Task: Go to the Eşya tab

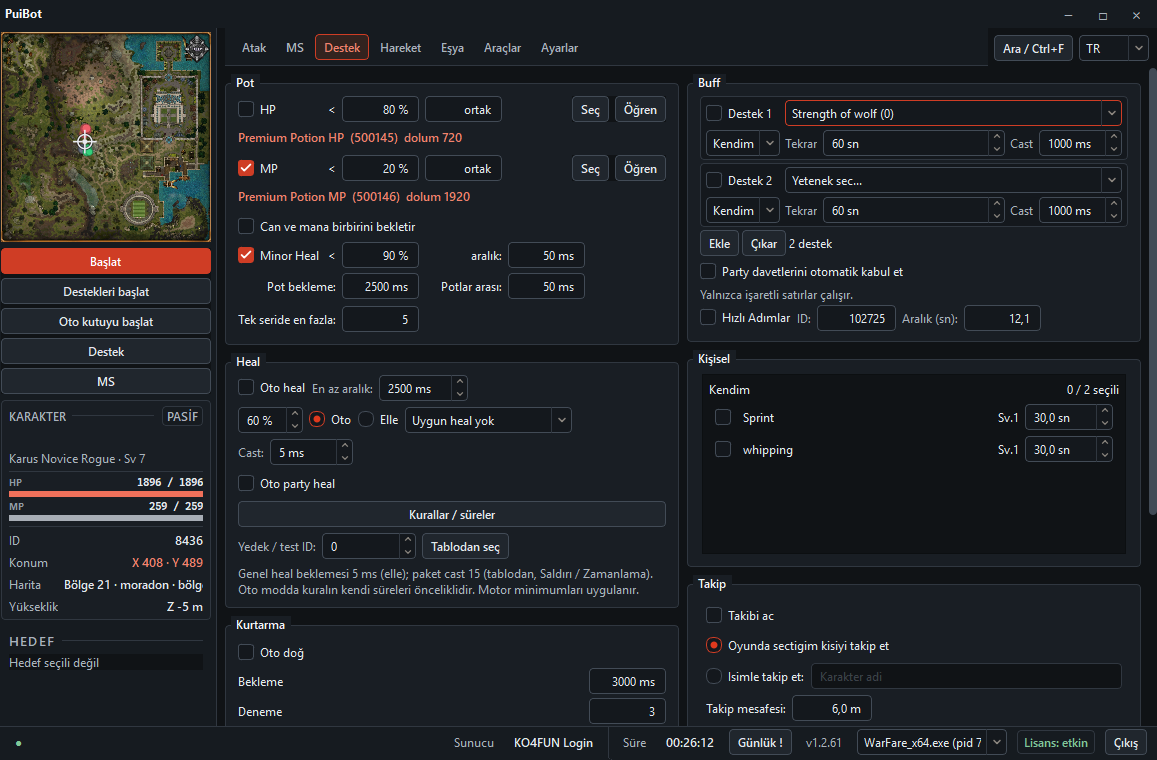Action: click(x=452, y=48)
